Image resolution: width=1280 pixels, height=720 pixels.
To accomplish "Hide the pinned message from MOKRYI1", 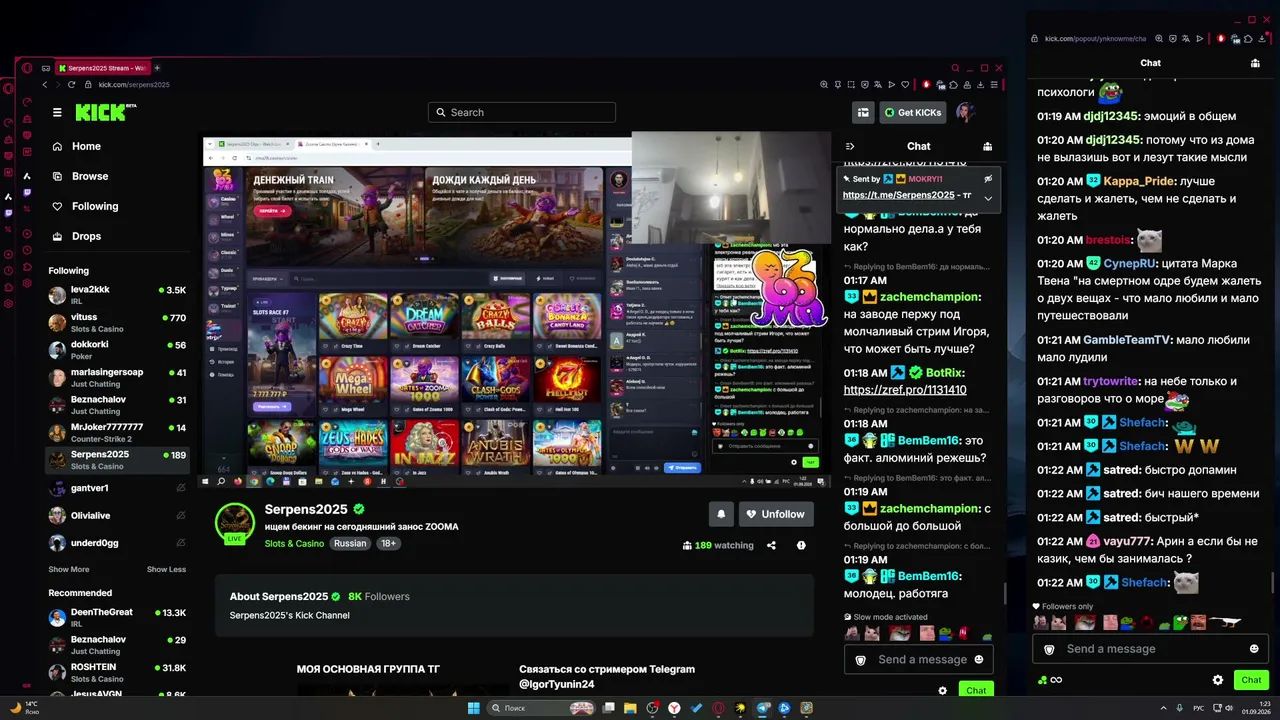I will tap(988, 179).
